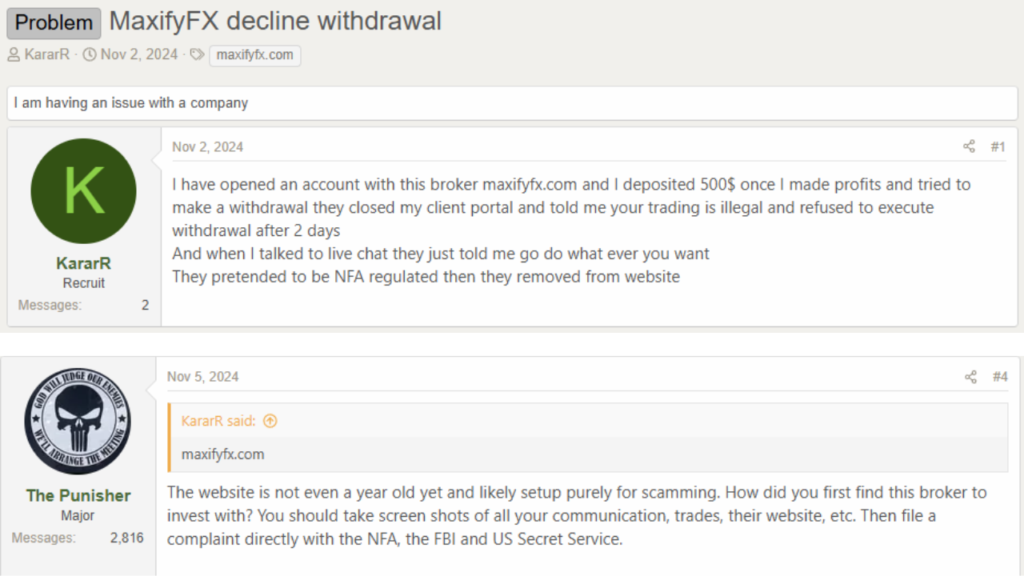Open the '#1' post permalink
The height and width of the screenshot is (576, 1024).
(997, 147)
